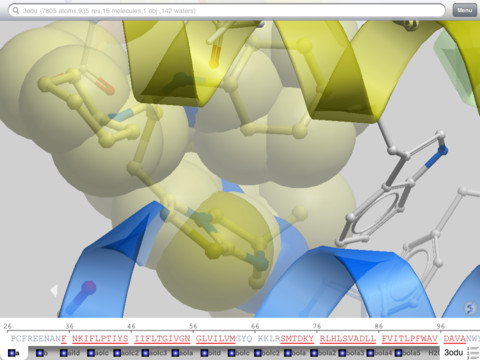
Task: Open list icon beside 3odu
Action: [473, 353]
